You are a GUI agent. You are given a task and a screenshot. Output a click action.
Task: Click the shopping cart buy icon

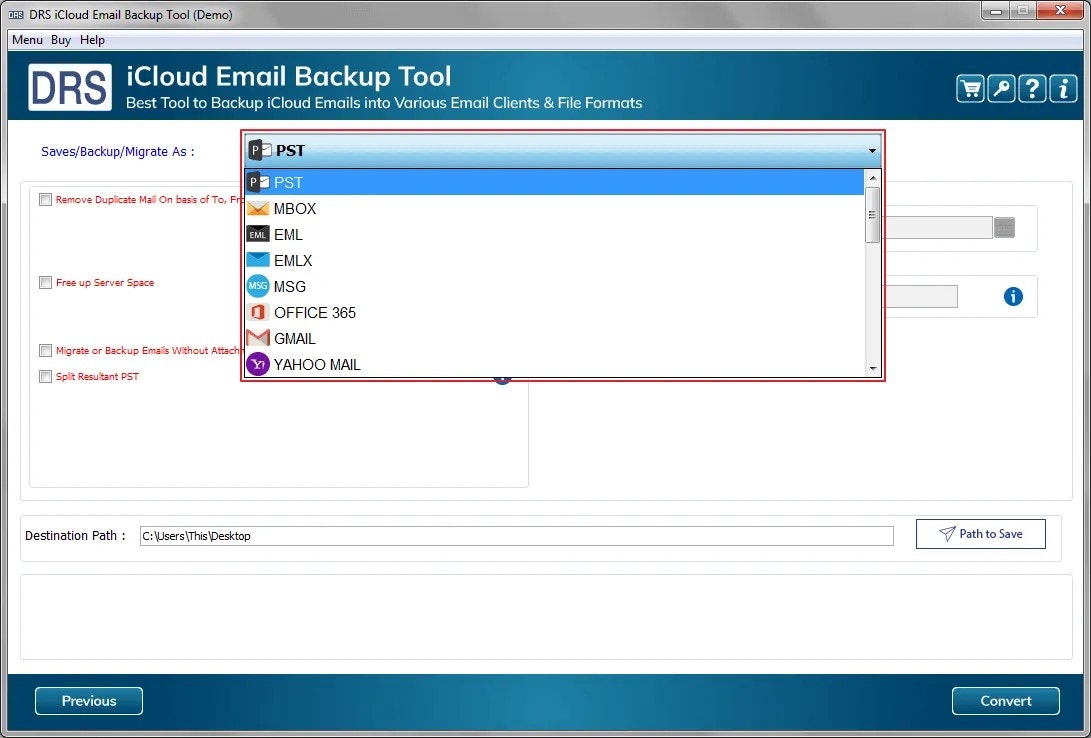click(x=970, y=89)
